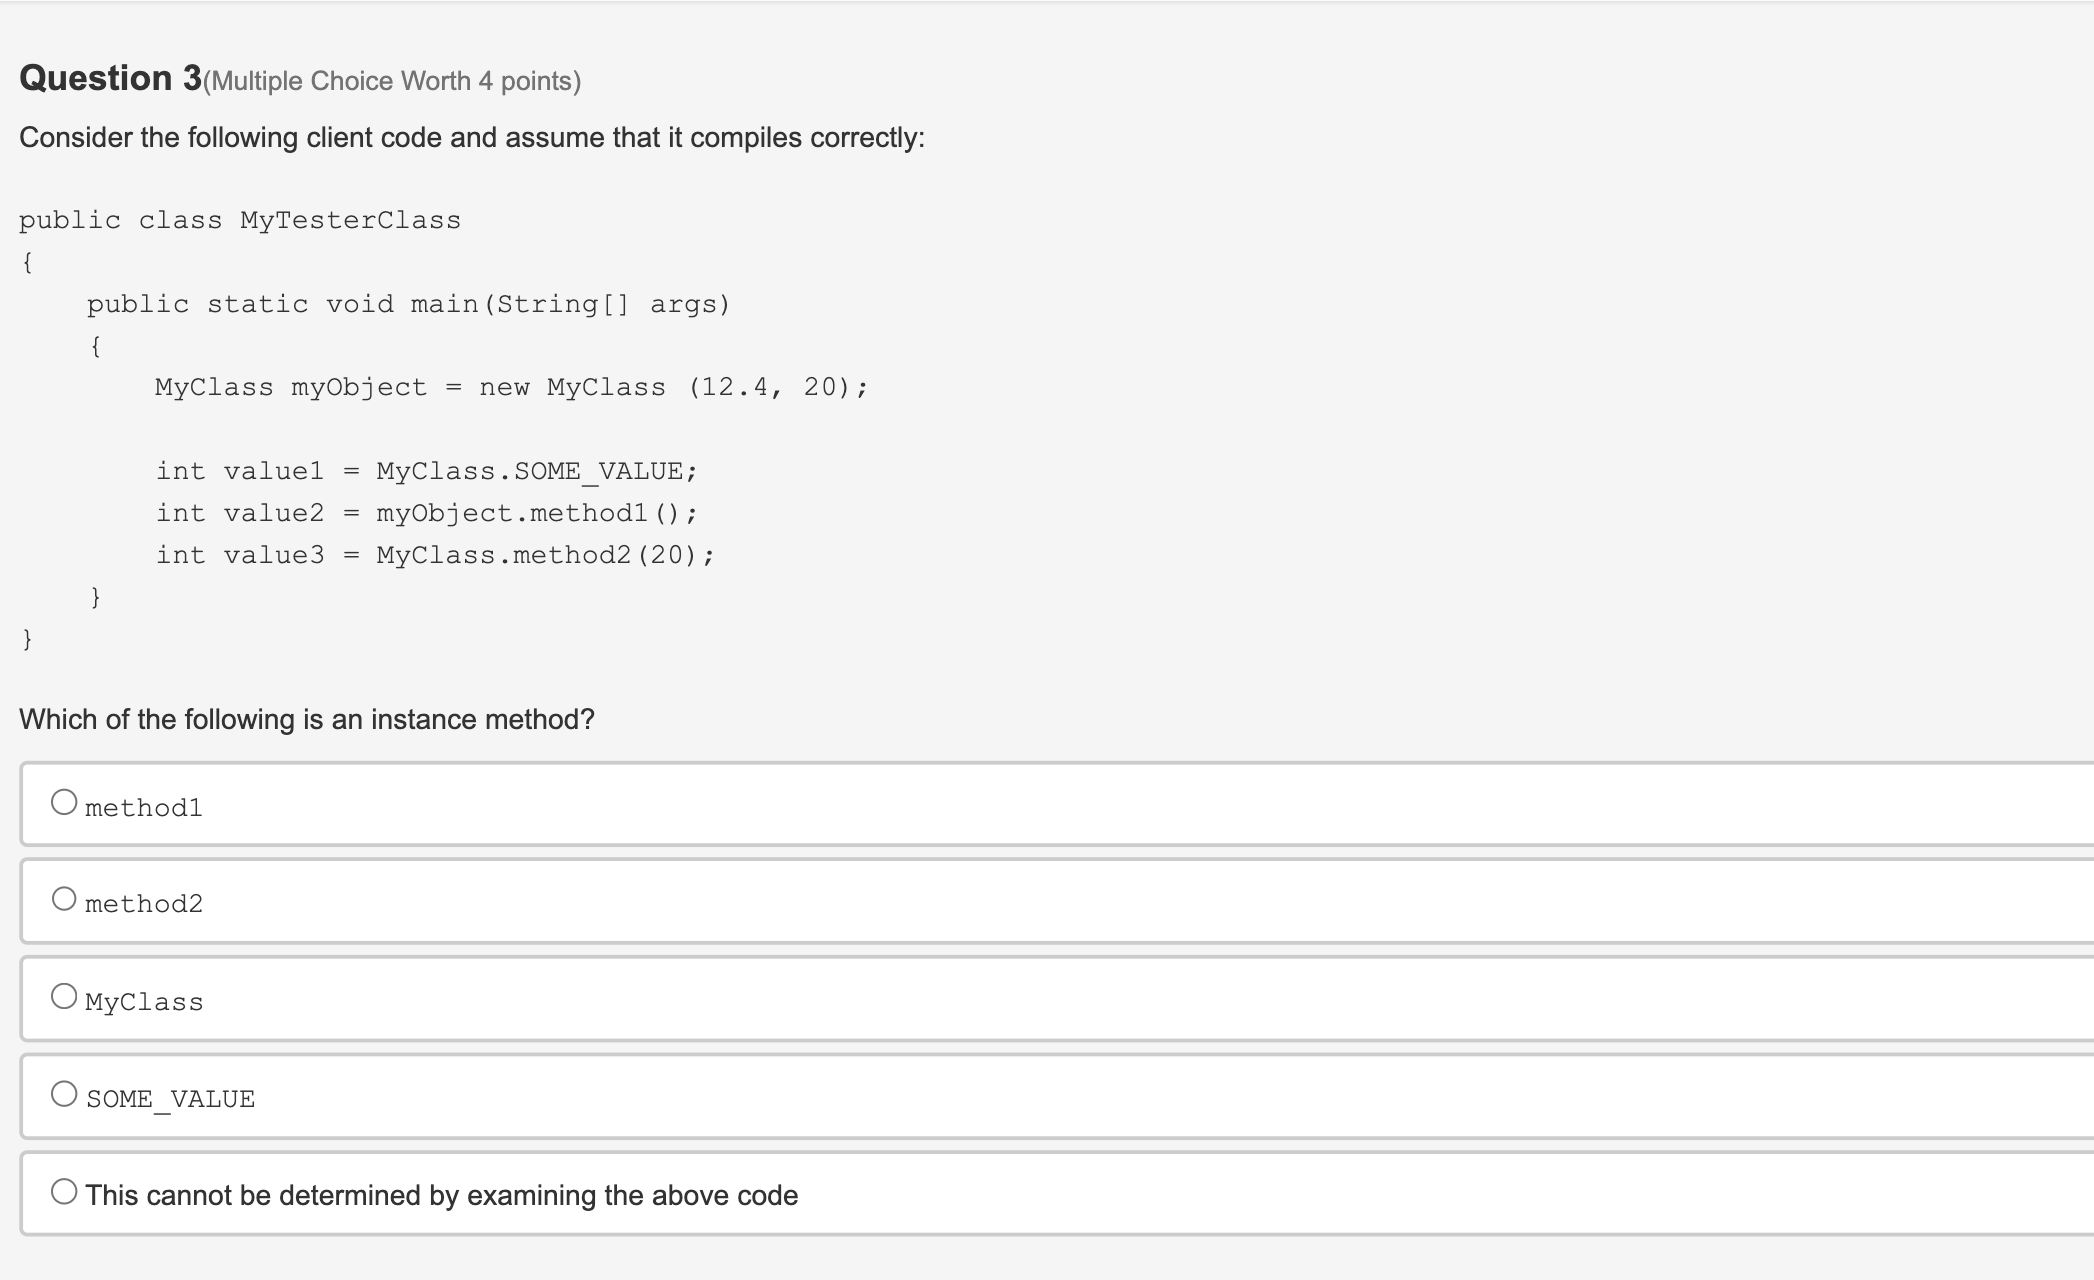Image resolution: width=2094 pixels, height=1280 pixels.
Task: Click the 'Multiple Choice Worth 4 points' text
Action: tap(392, 81)
